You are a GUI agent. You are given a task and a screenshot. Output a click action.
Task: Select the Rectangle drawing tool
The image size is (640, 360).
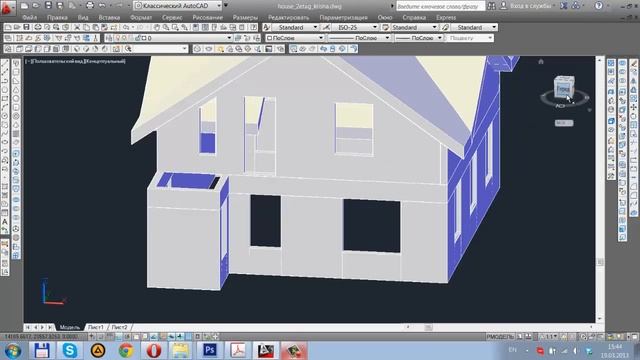(5, 98)
